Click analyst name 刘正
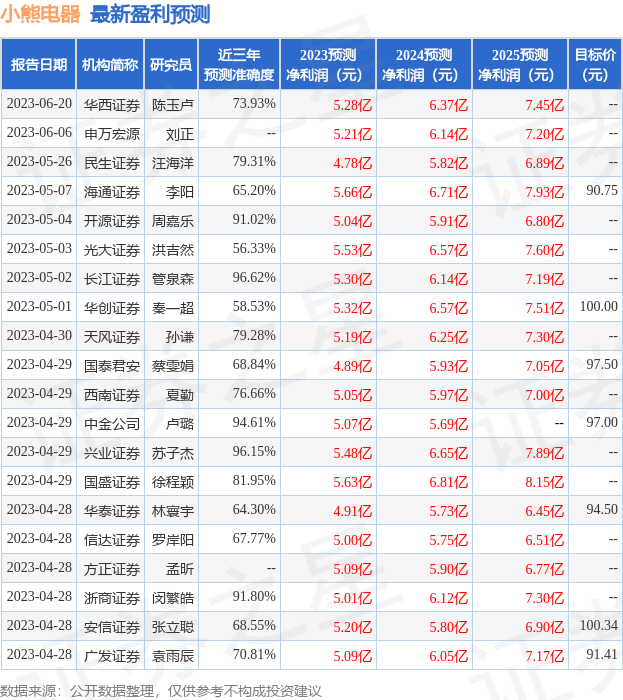The width and height of the screenshot is (623, 700). (x=180, y=133)
